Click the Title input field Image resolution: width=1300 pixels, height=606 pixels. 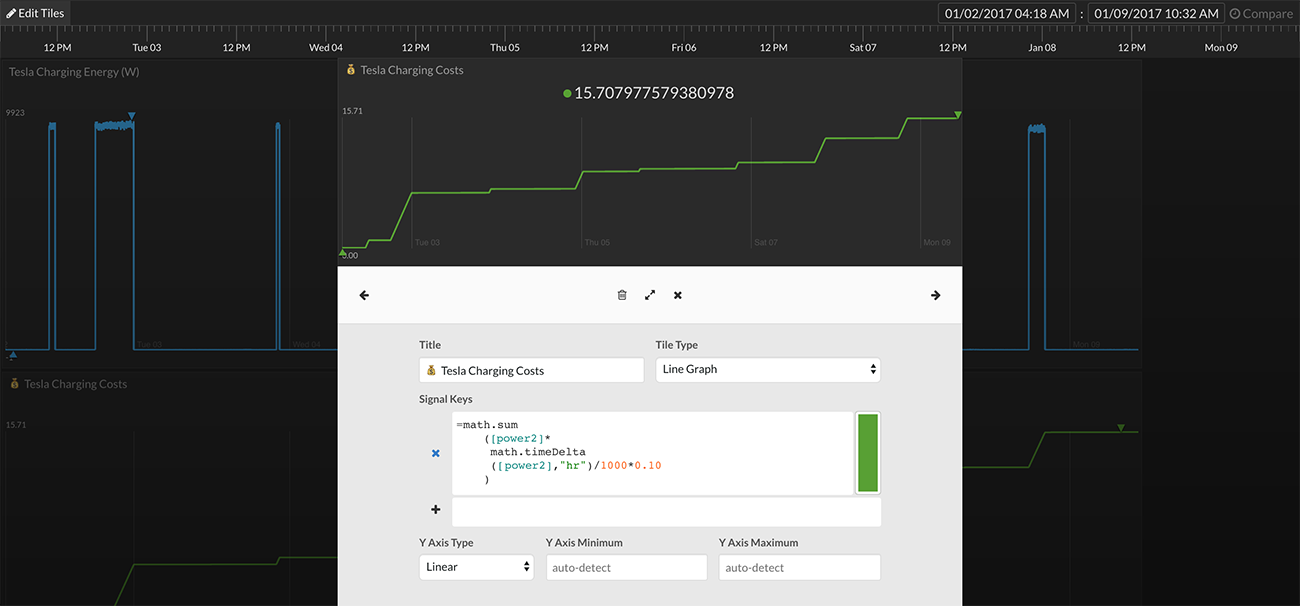(x=531, y=370)
